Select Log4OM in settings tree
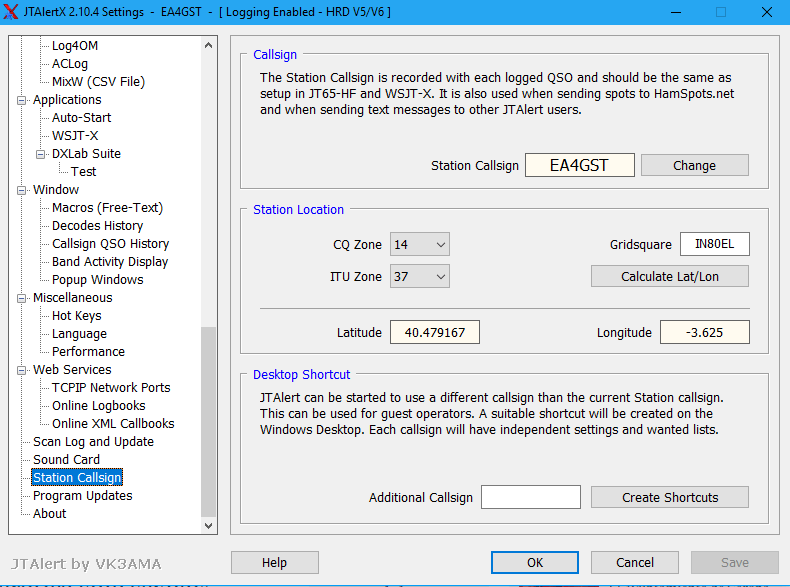The height and width of the screenshot is (587, 790). (75, 46)
